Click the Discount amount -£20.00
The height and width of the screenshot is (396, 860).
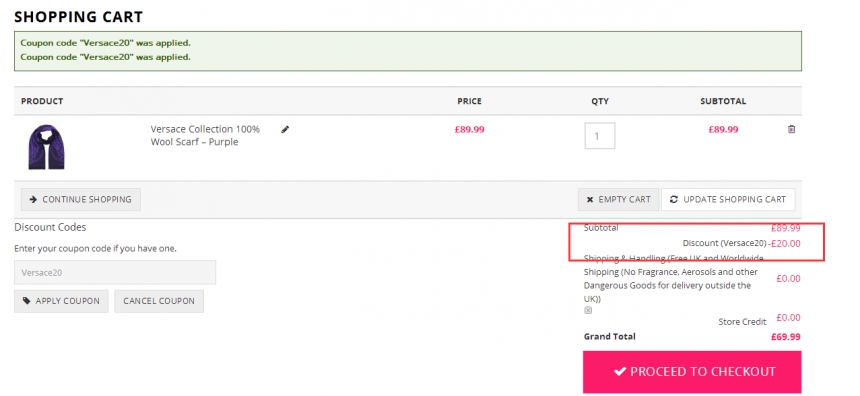(x=784, y=244)
